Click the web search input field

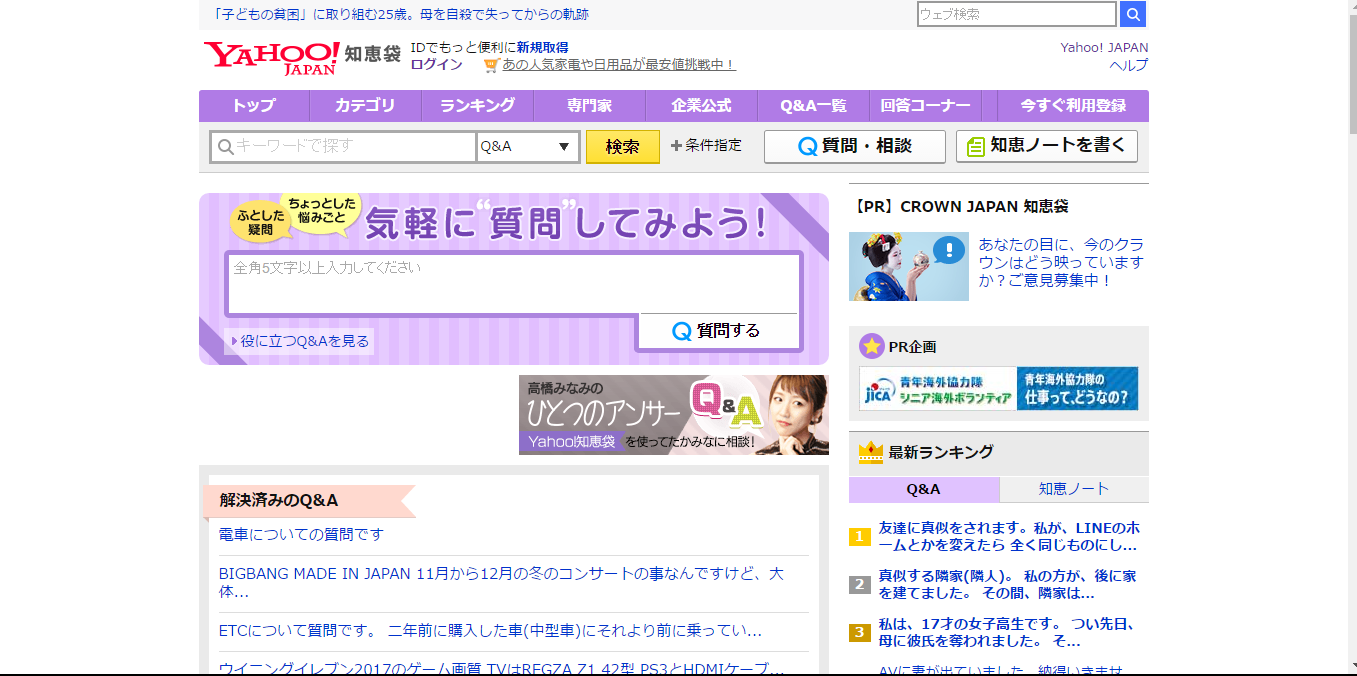click(x=1017, y=14)
